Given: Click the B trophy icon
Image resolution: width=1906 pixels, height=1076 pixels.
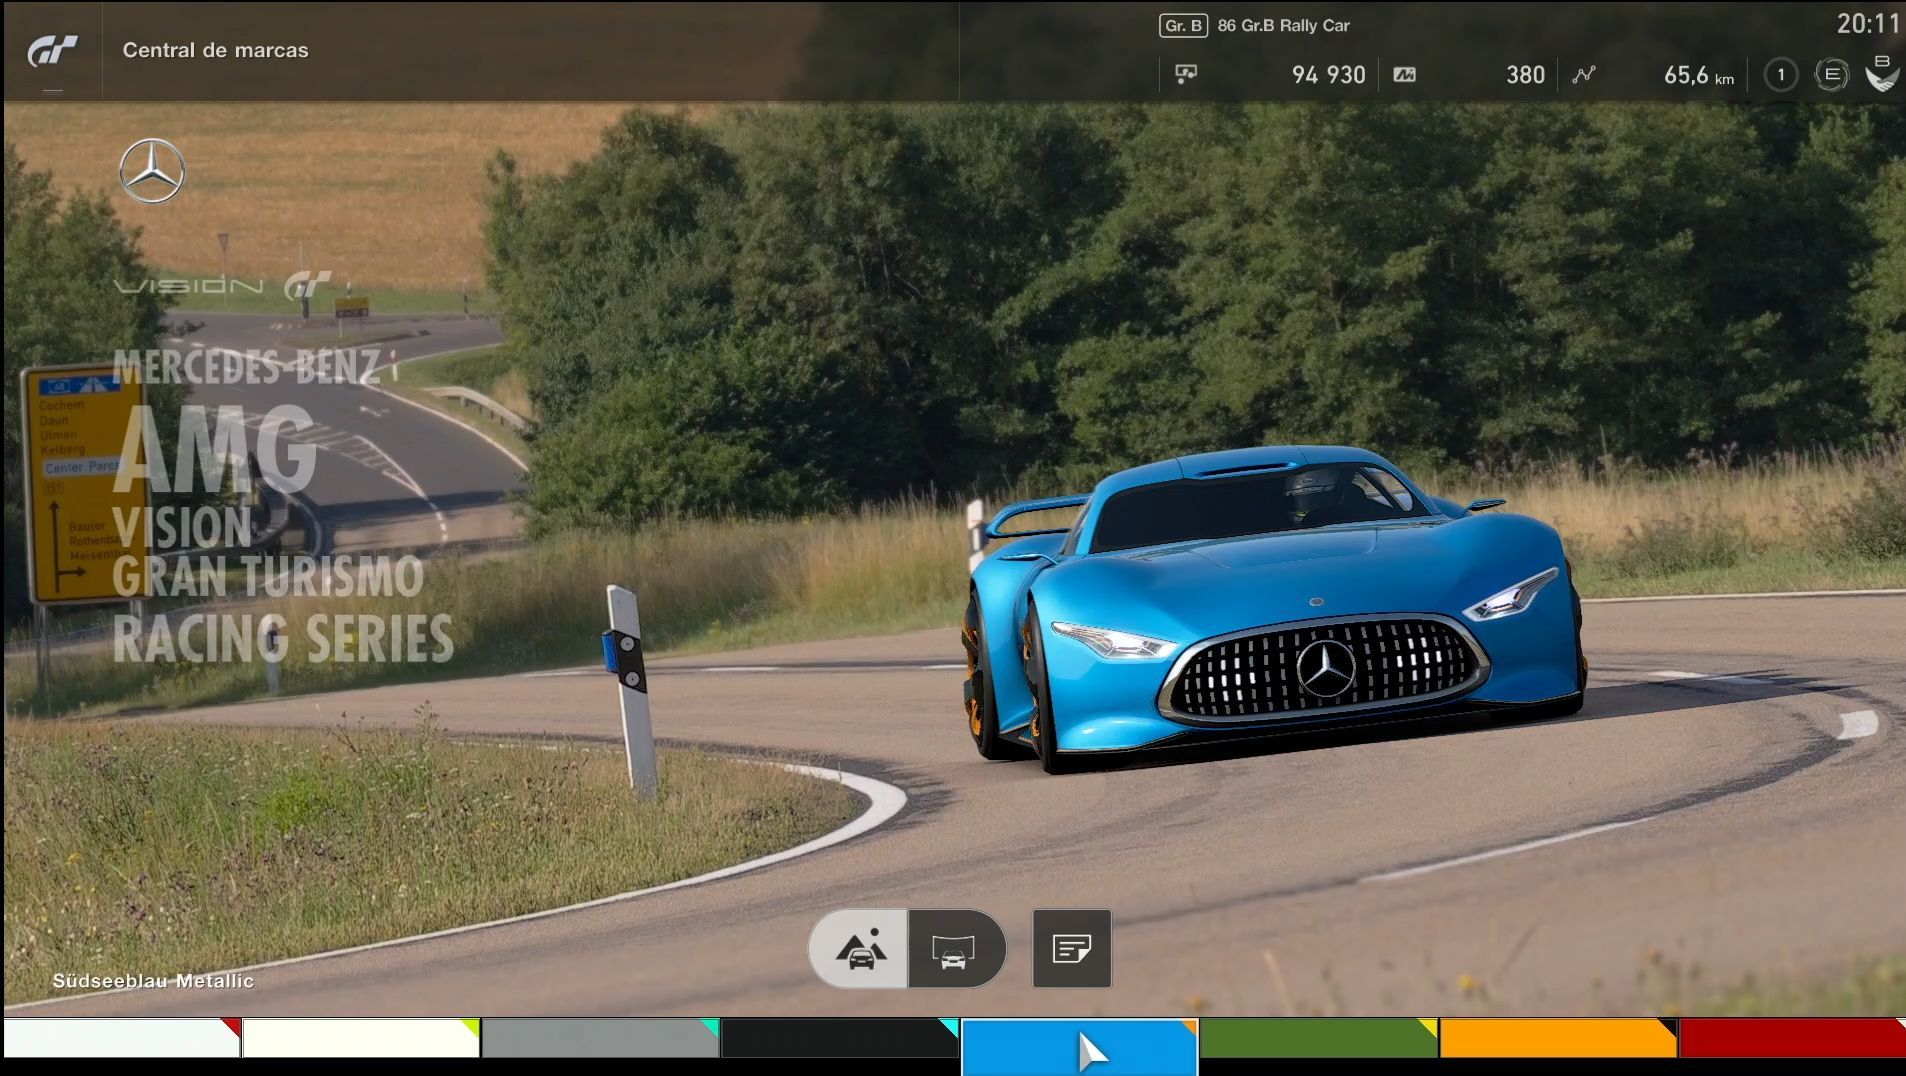Looking at the screenshot, I should point(1882,74).
